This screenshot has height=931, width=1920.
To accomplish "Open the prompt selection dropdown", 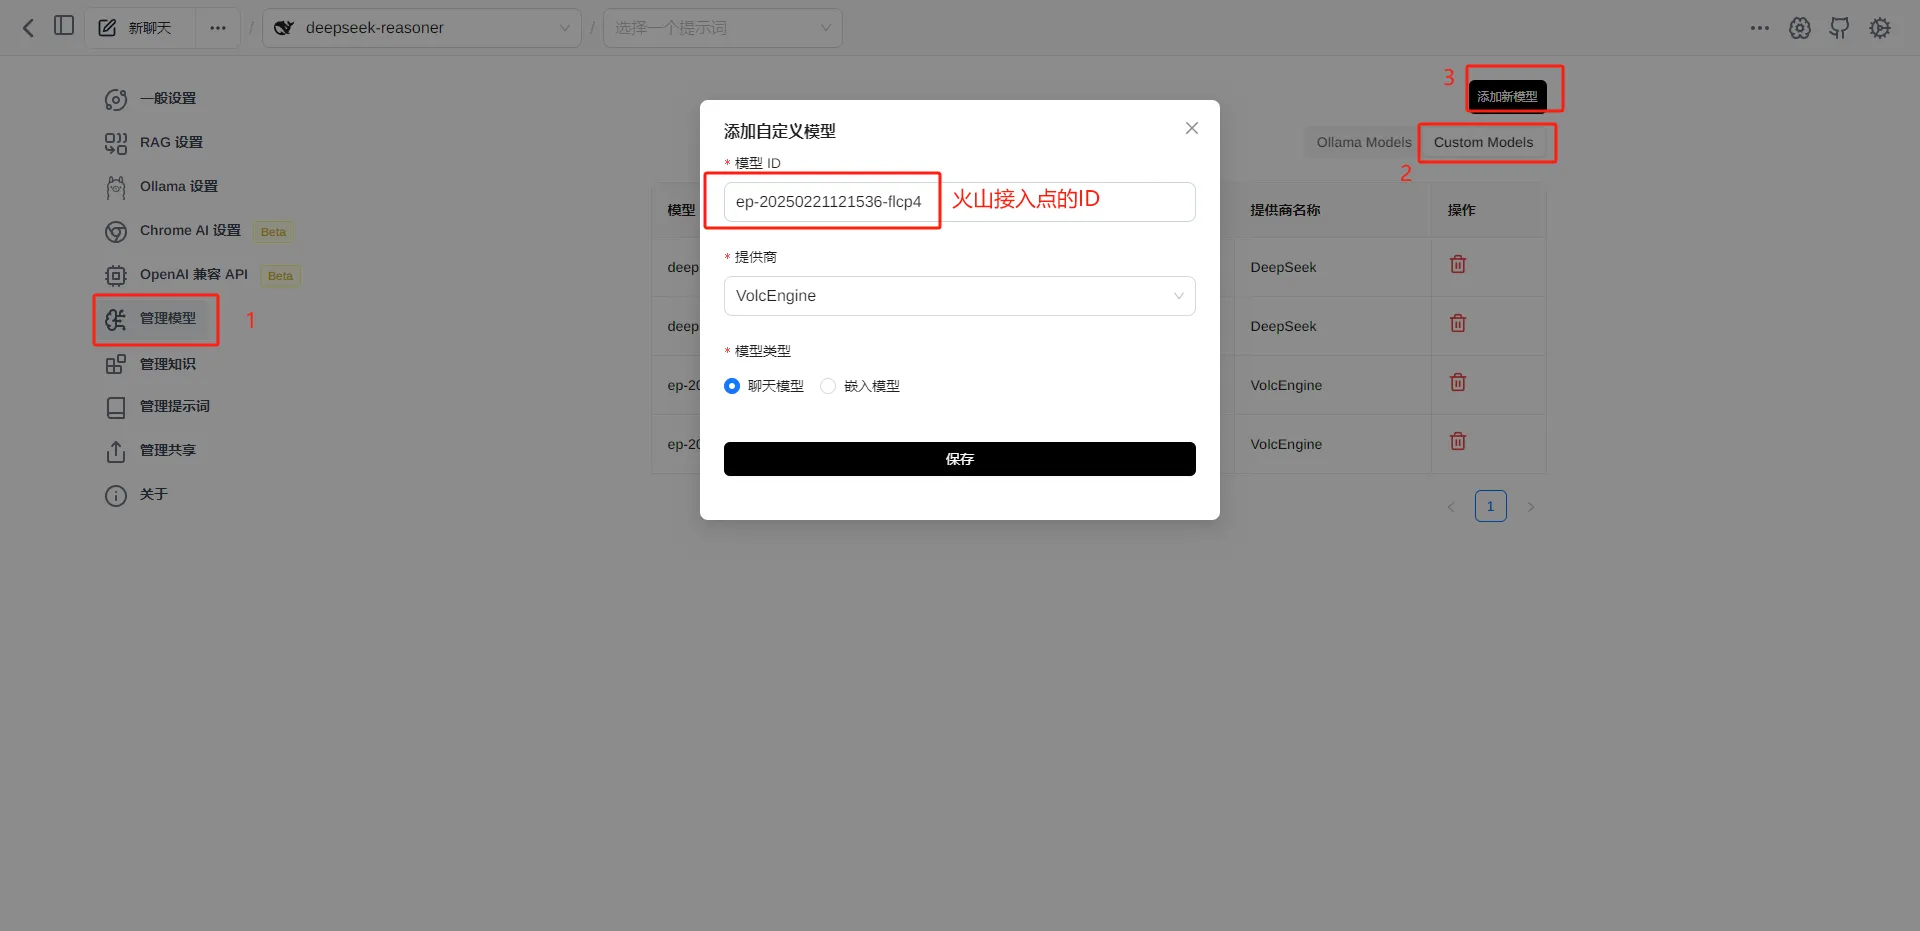I will pos(722,28).
